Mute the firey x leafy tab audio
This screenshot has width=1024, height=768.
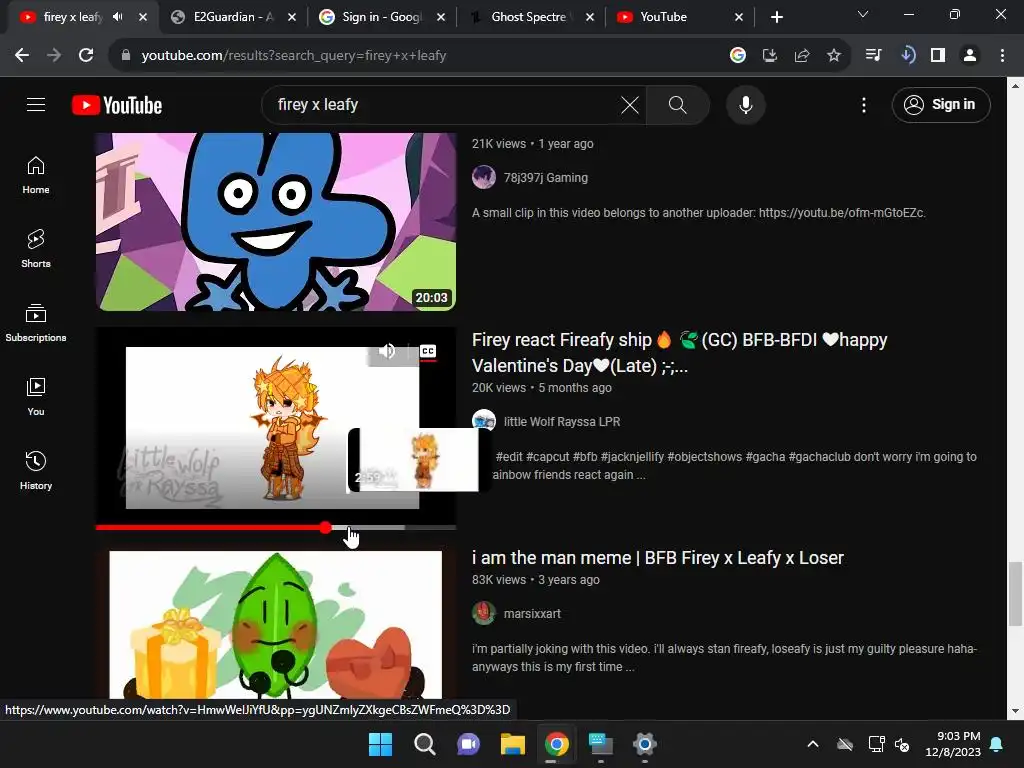[118, 17]
